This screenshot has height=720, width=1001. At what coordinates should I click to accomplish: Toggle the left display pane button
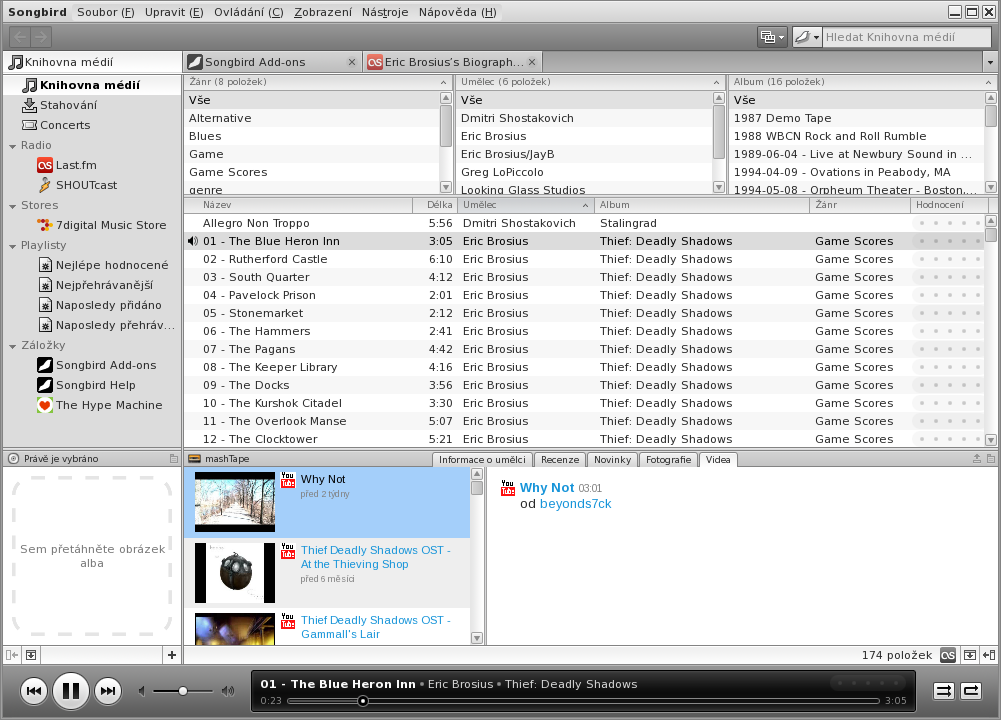[x=31, y=655]
